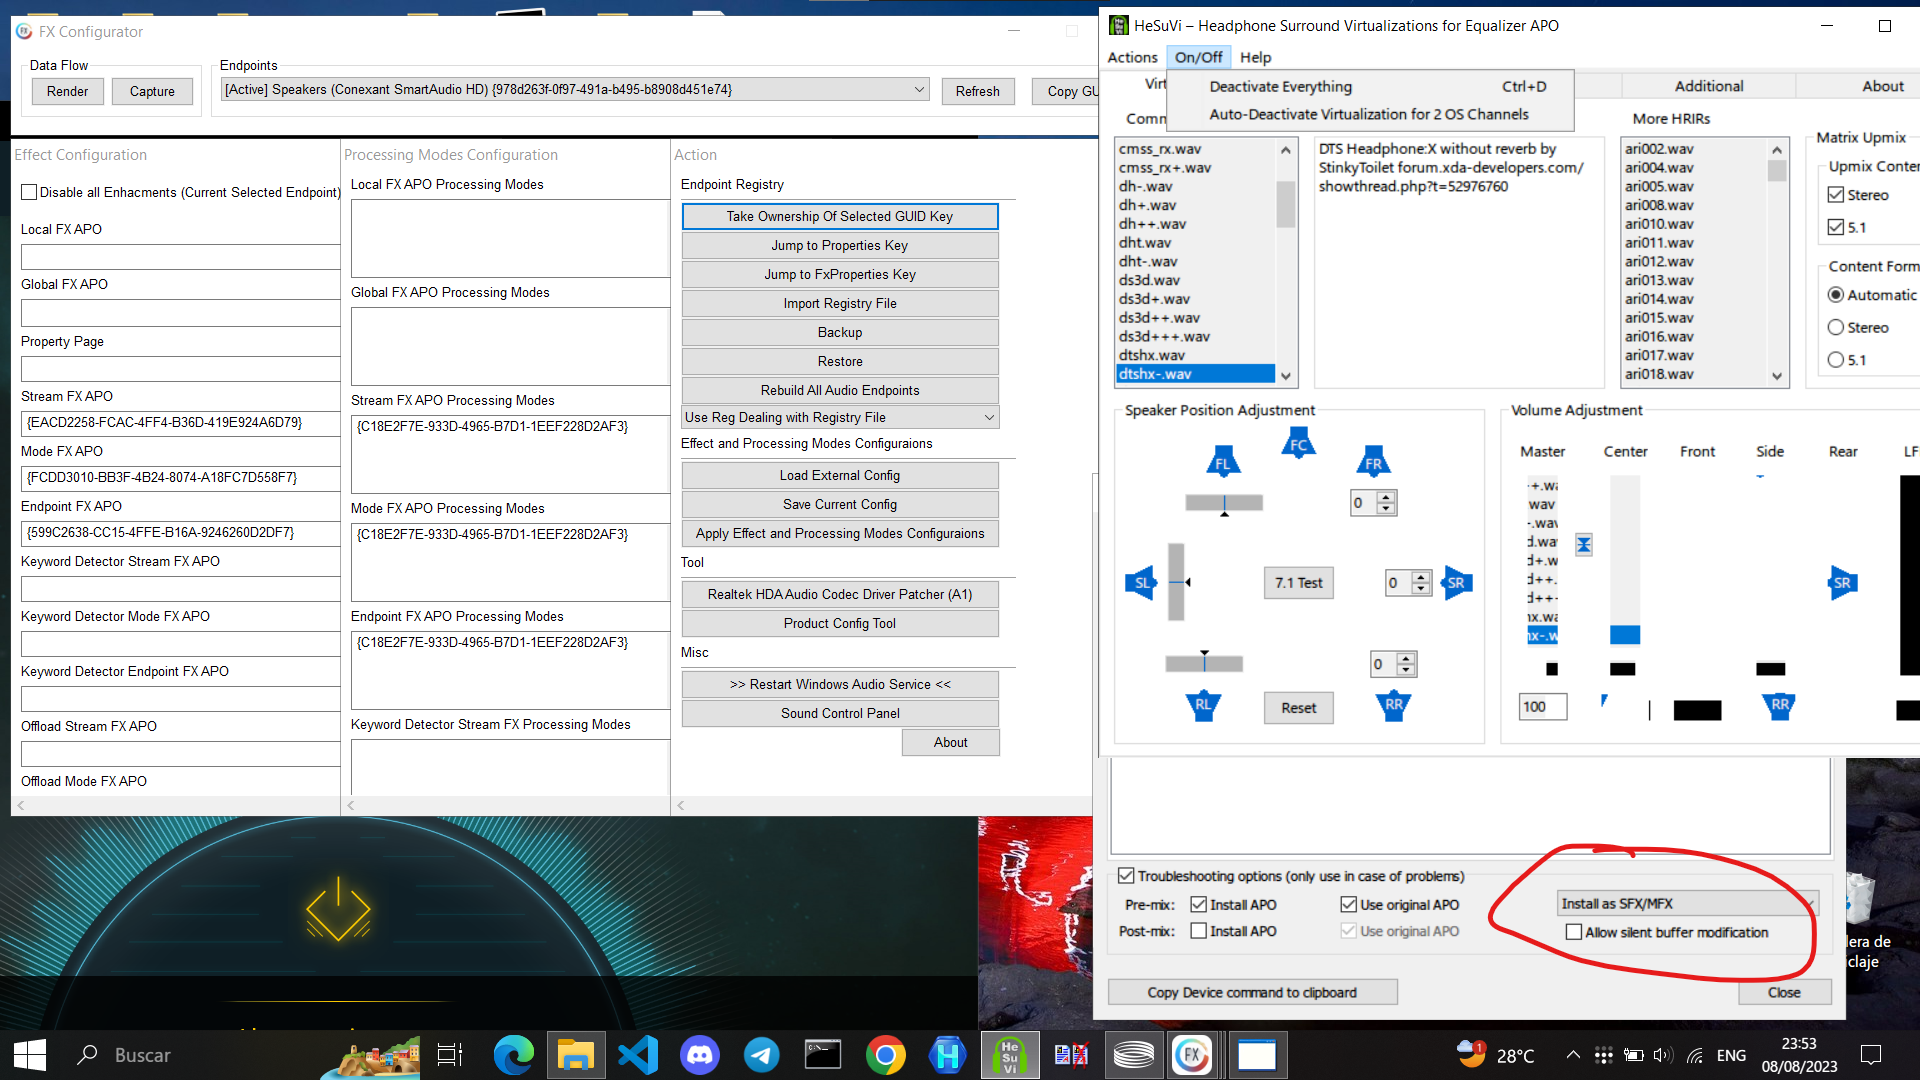Enable Disable all Enhancements checkbox
1920x1080 pixels.
click(29, 192)
